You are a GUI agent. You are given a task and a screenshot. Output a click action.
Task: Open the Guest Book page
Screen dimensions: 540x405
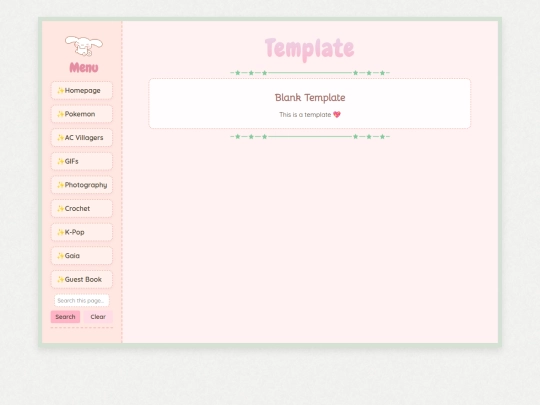click(x=82, y=279)
